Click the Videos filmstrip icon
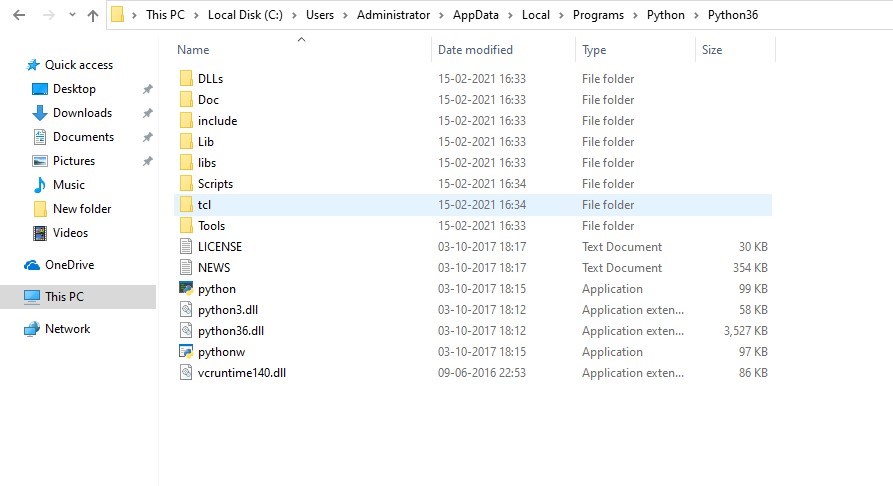Viewport: 893px width, 486px height. tap(40, 233)
